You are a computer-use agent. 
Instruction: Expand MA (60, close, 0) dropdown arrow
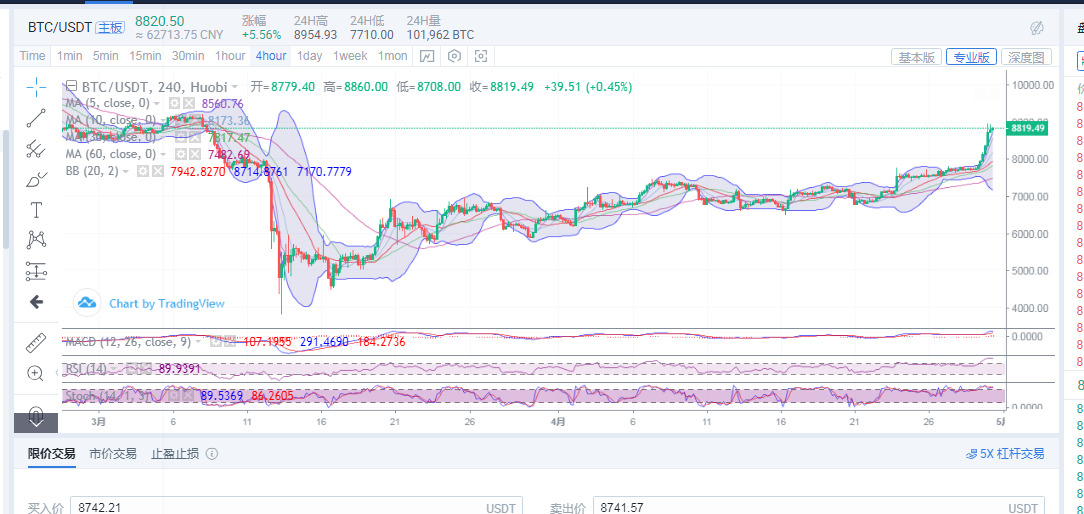pos(163,154)
